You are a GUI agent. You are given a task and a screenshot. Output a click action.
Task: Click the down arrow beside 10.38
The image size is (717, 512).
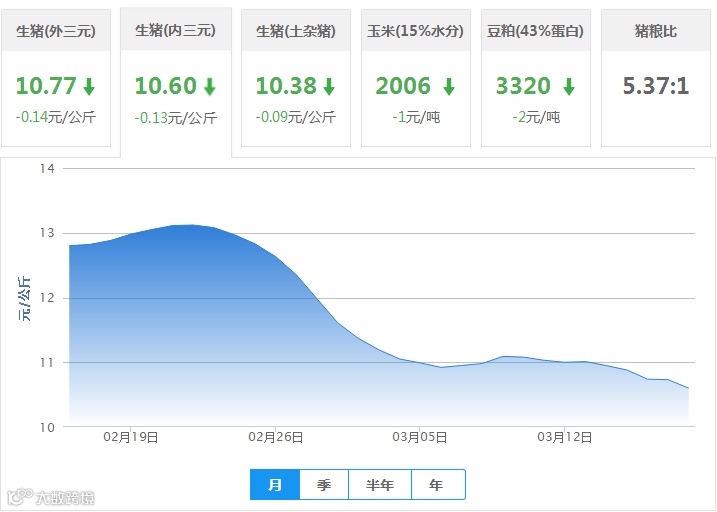pos(329,86)
